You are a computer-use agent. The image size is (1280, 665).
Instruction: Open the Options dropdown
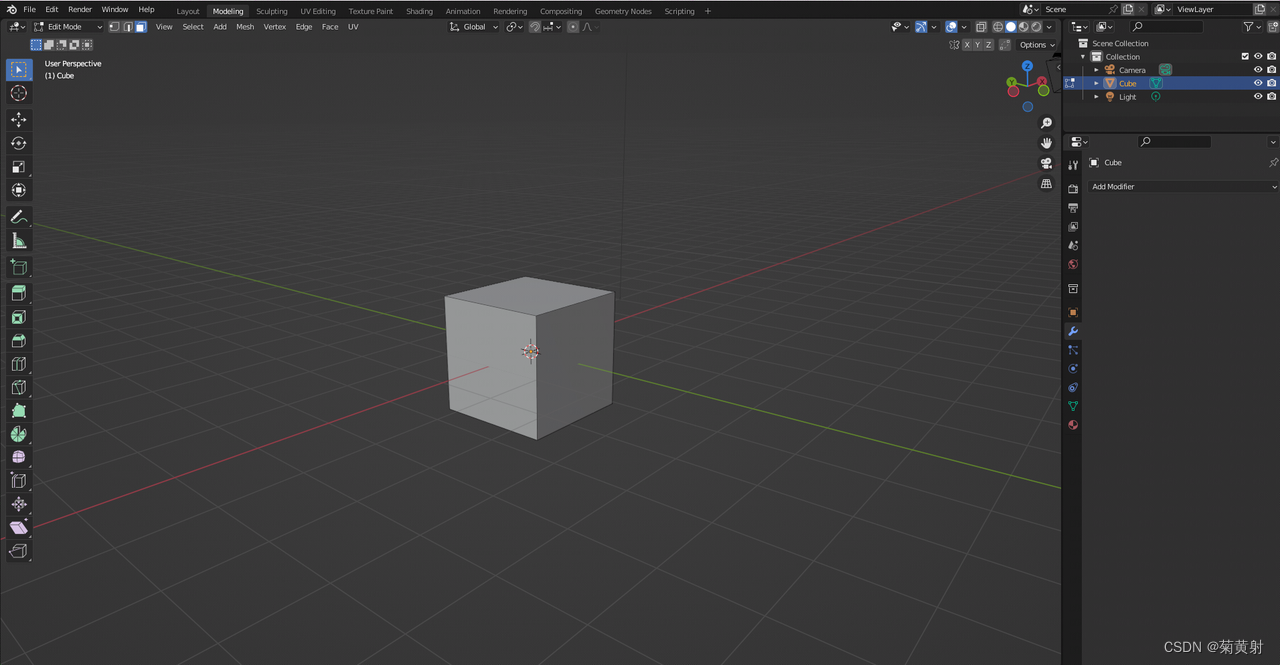1037,45
